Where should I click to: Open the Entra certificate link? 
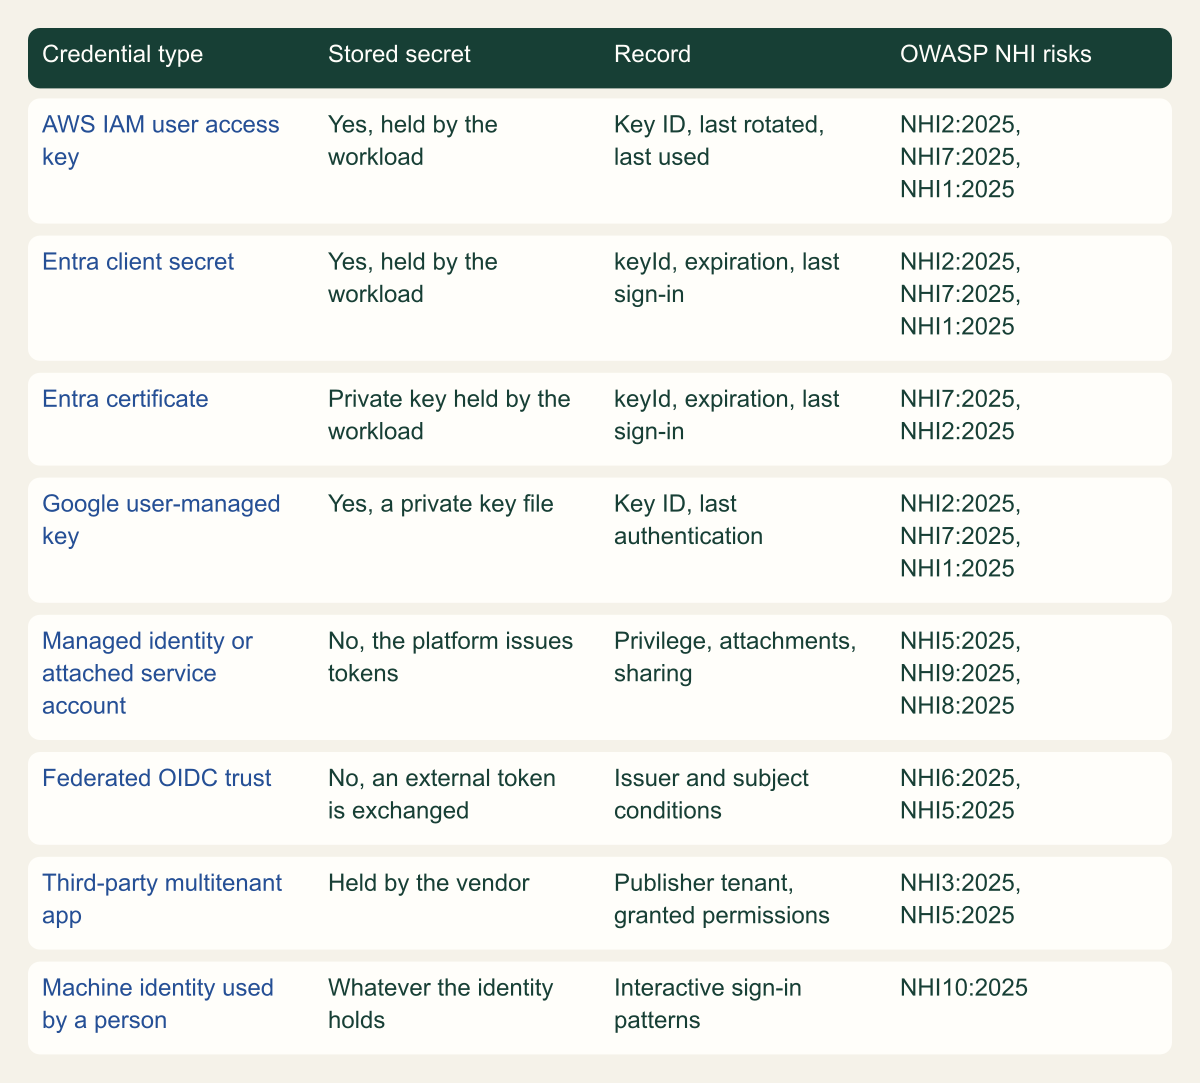tap(125, 399)
